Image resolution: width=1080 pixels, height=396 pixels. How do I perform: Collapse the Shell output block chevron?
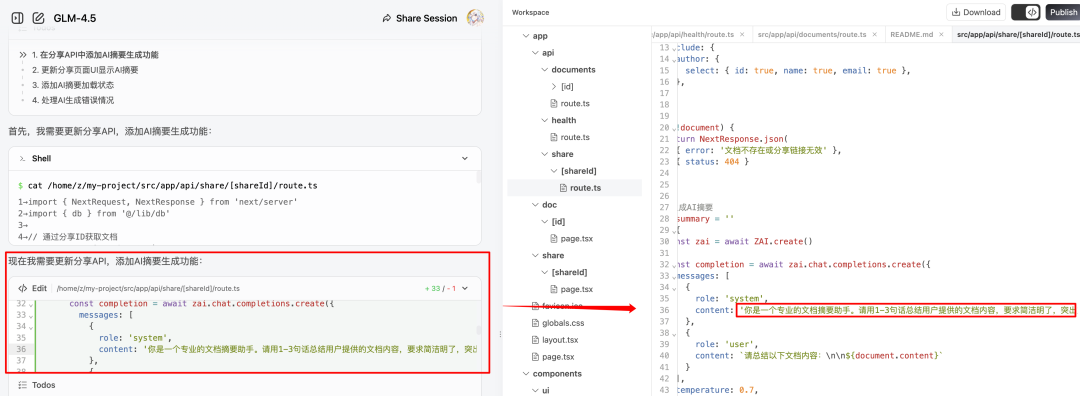point(465,158)
